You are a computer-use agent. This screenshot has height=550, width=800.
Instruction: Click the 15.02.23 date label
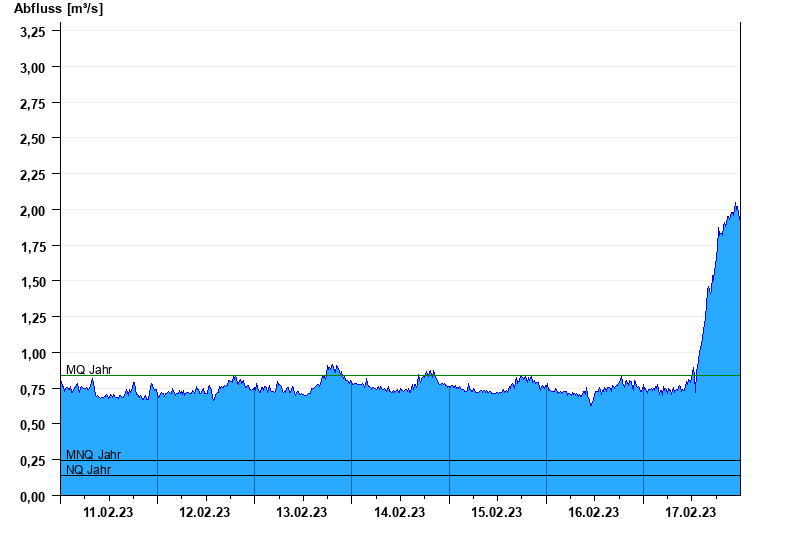pos(496,512)
